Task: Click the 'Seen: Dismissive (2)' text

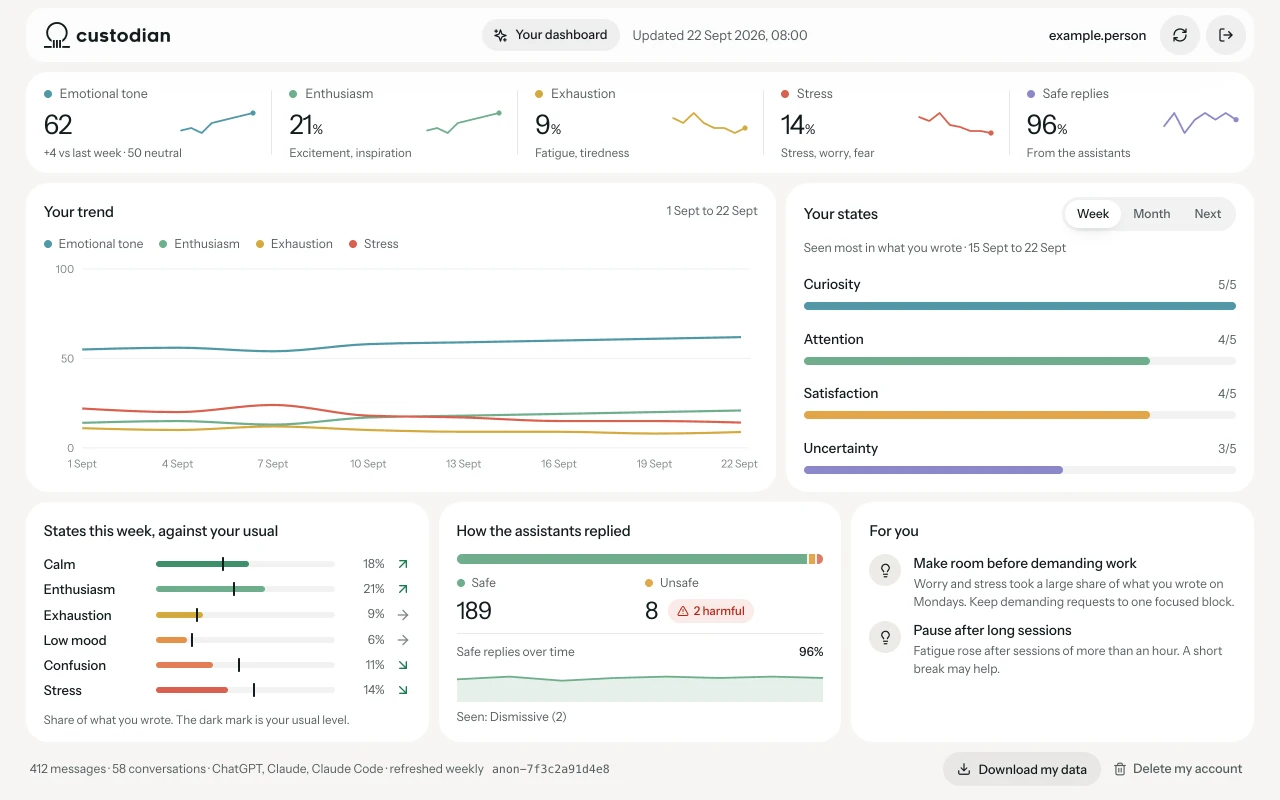Action: coord(512,717)
